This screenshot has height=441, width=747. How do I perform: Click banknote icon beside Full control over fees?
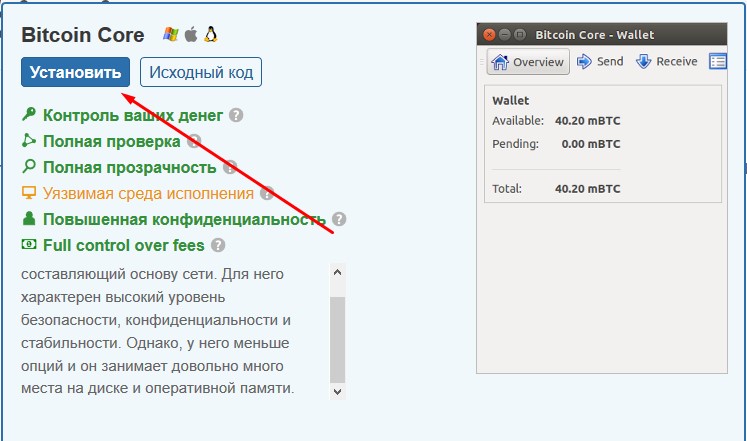pos(29,244)
